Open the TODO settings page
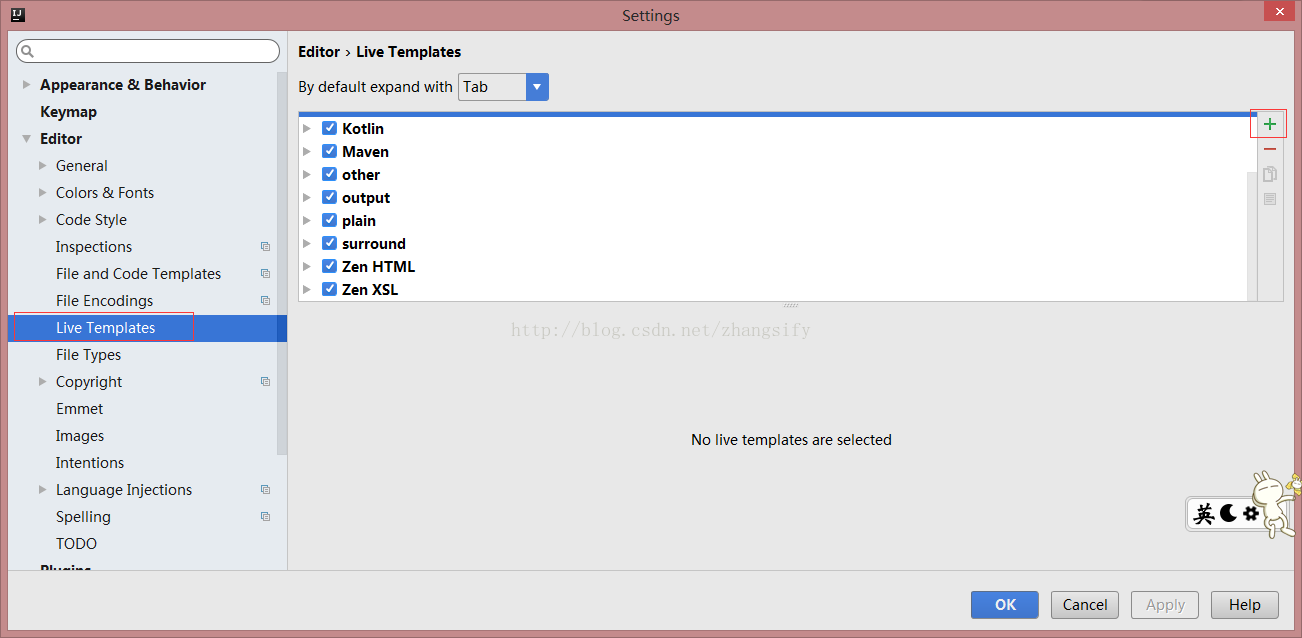Screen dimensions: 1302x638 [x=76, y=544]
